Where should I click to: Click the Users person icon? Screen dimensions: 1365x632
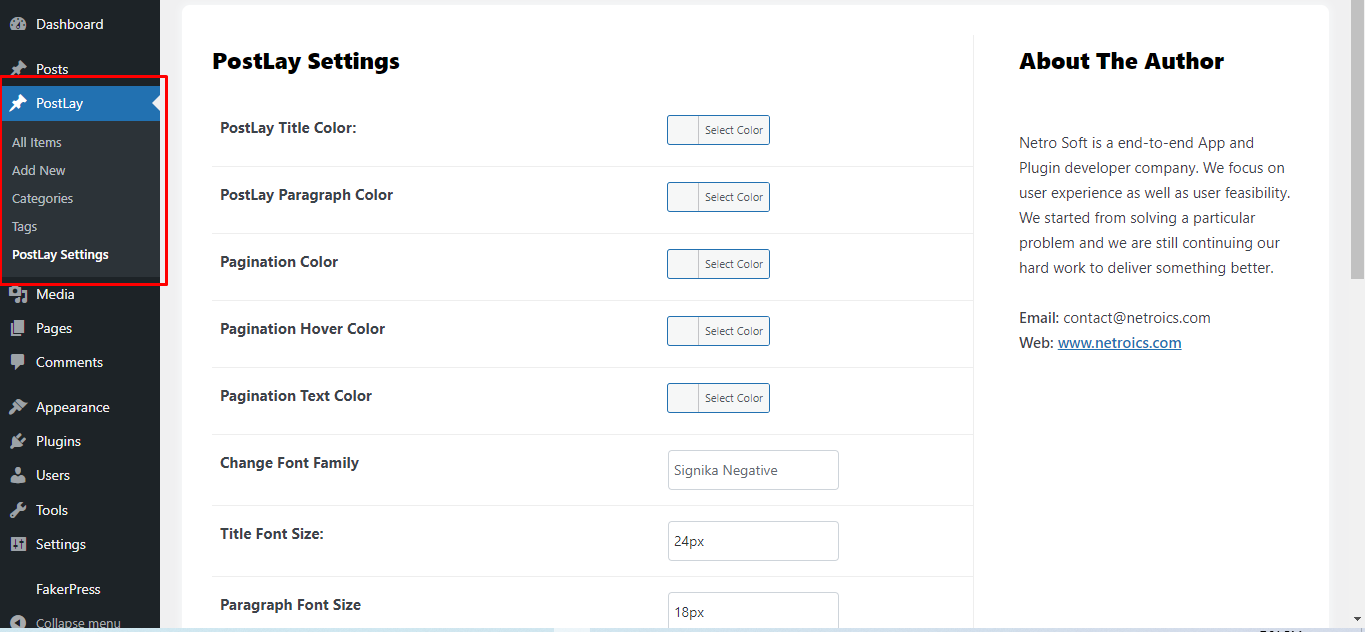[x=18, y=475]
